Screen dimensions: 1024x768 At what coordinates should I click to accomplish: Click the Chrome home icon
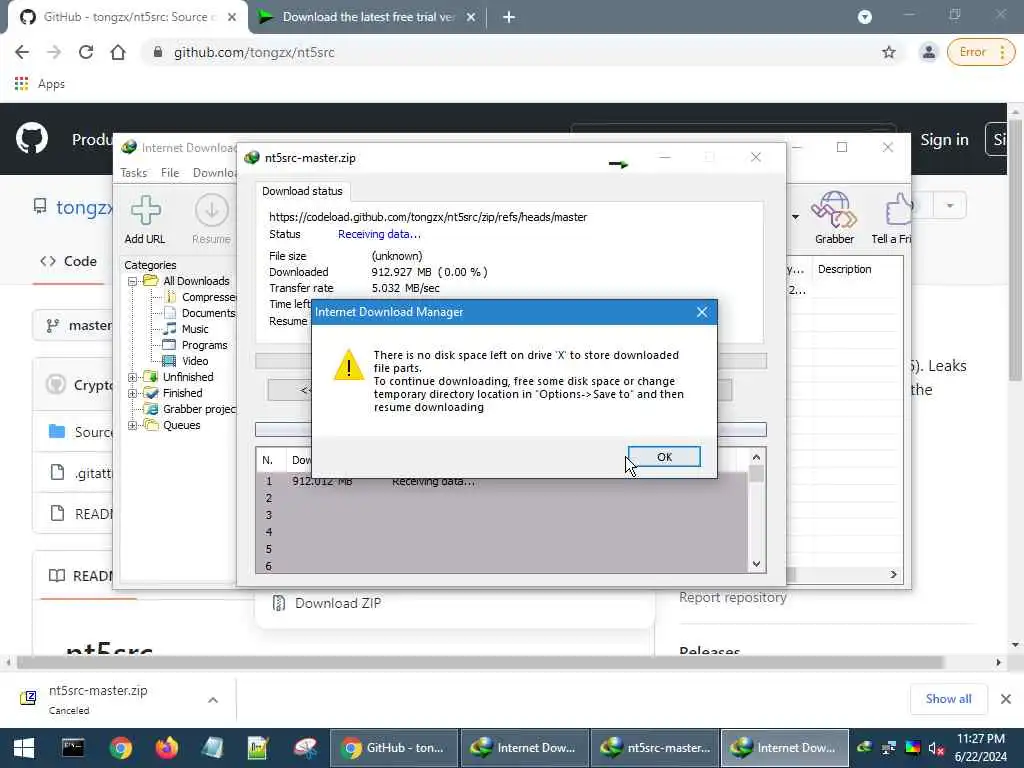tap(118, 52)
